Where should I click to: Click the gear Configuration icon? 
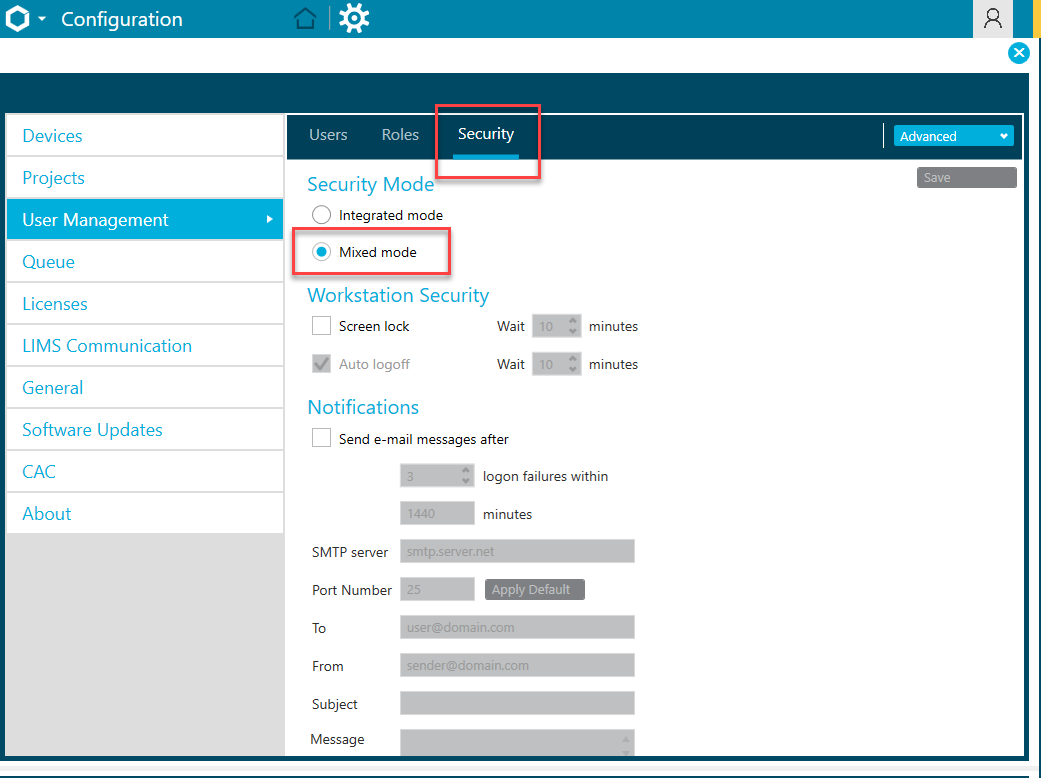click(353, 19)
